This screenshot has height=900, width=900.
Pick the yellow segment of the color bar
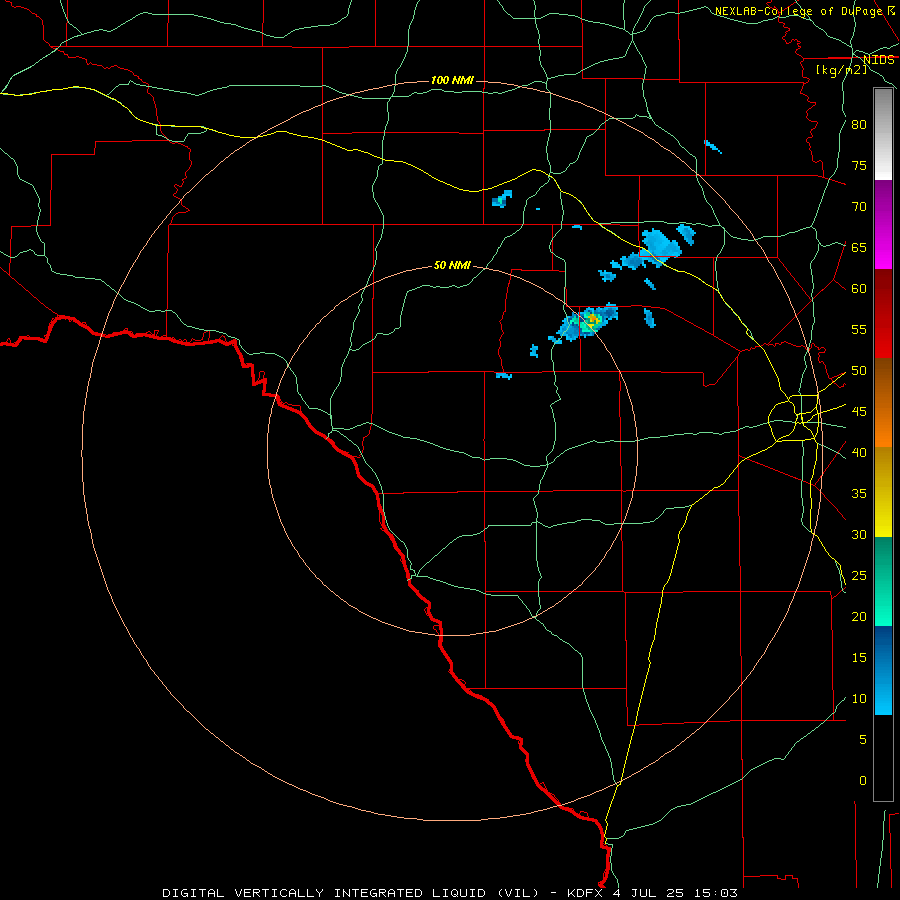[x=883, y=492]
